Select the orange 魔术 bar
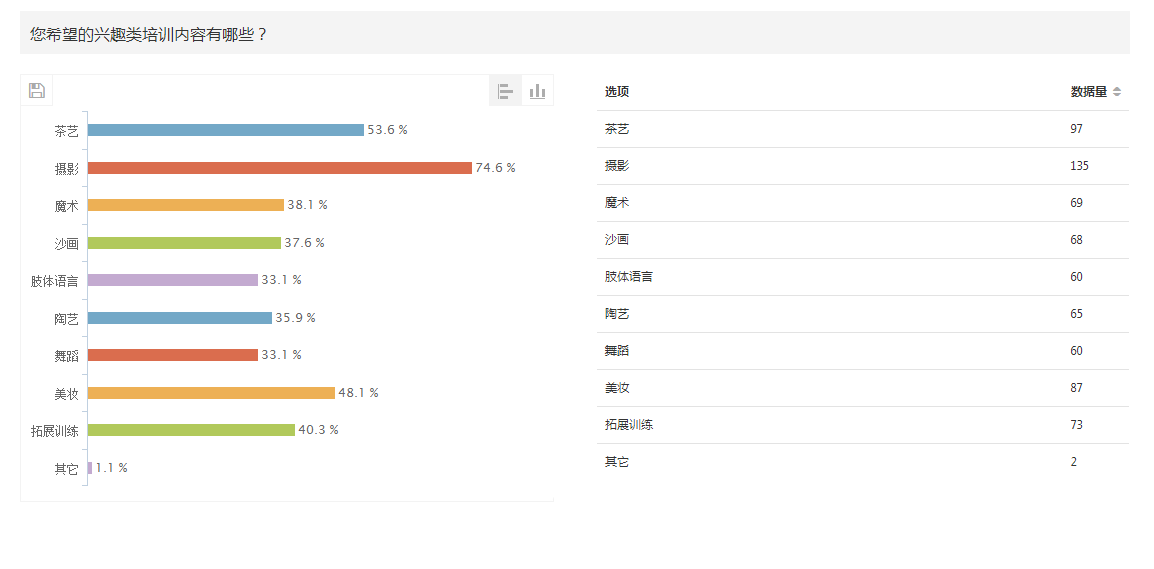The width and height of the screenshot is (1154, 569). (186, 205)
